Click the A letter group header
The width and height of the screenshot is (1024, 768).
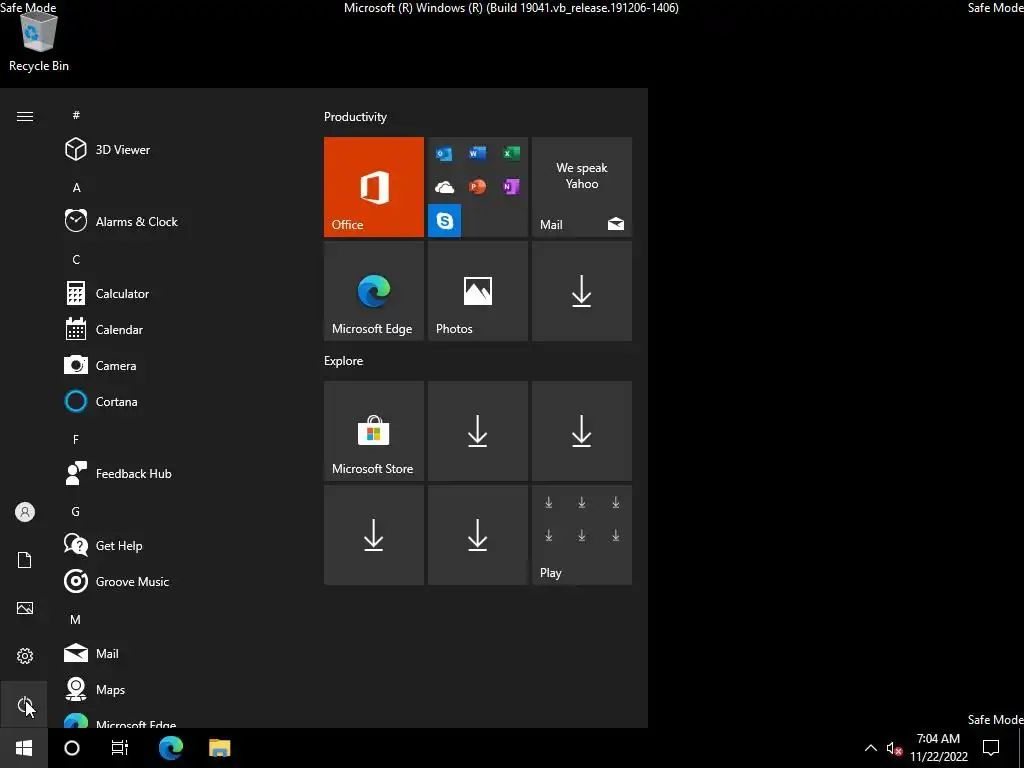[76, 187]
